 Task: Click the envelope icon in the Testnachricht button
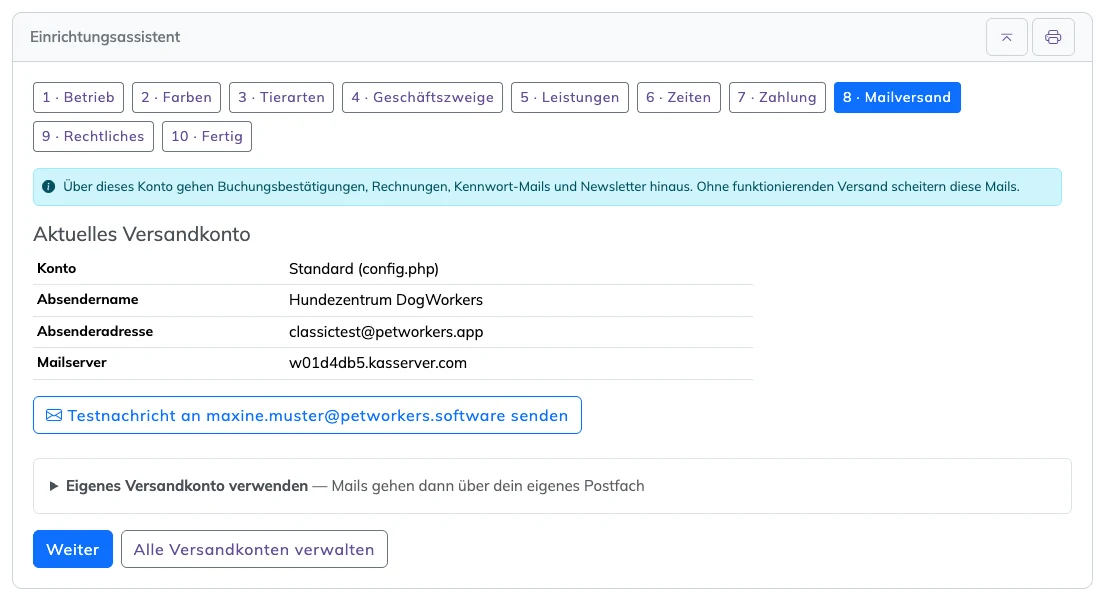click(54, 415)
